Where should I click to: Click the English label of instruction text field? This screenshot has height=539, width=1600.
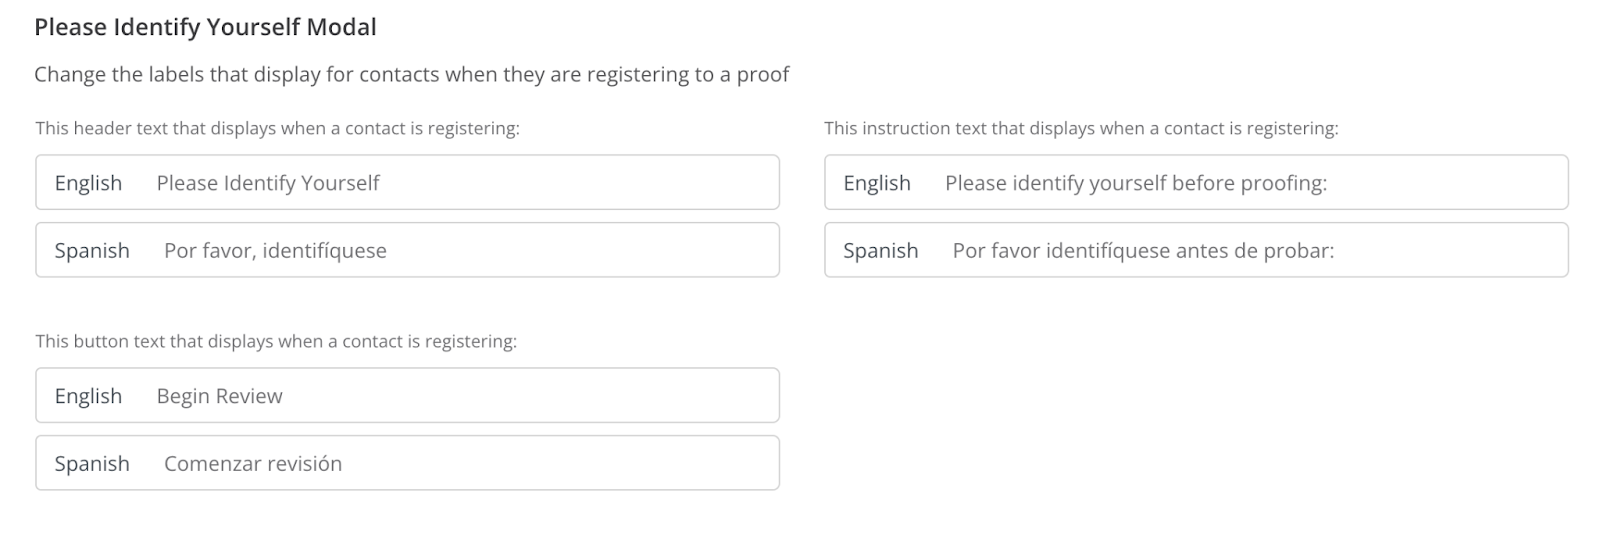tap(877, 183)
